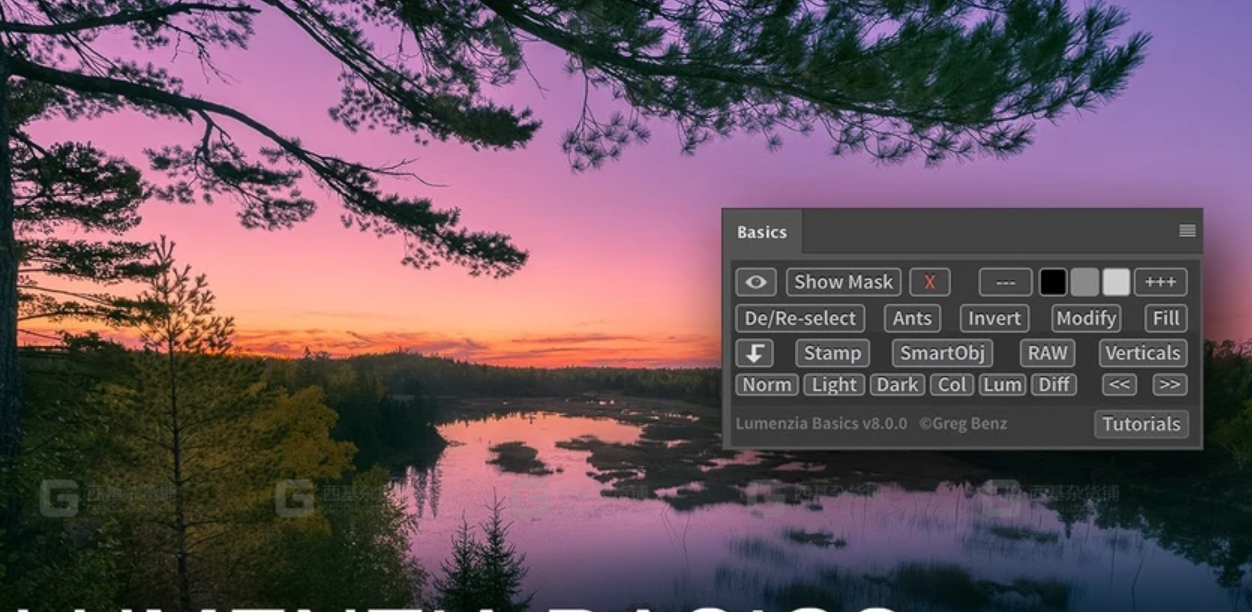This screenshot has height=612, width=1252.
Task: Click the +++ increase button
Action: click(1161, 282)
